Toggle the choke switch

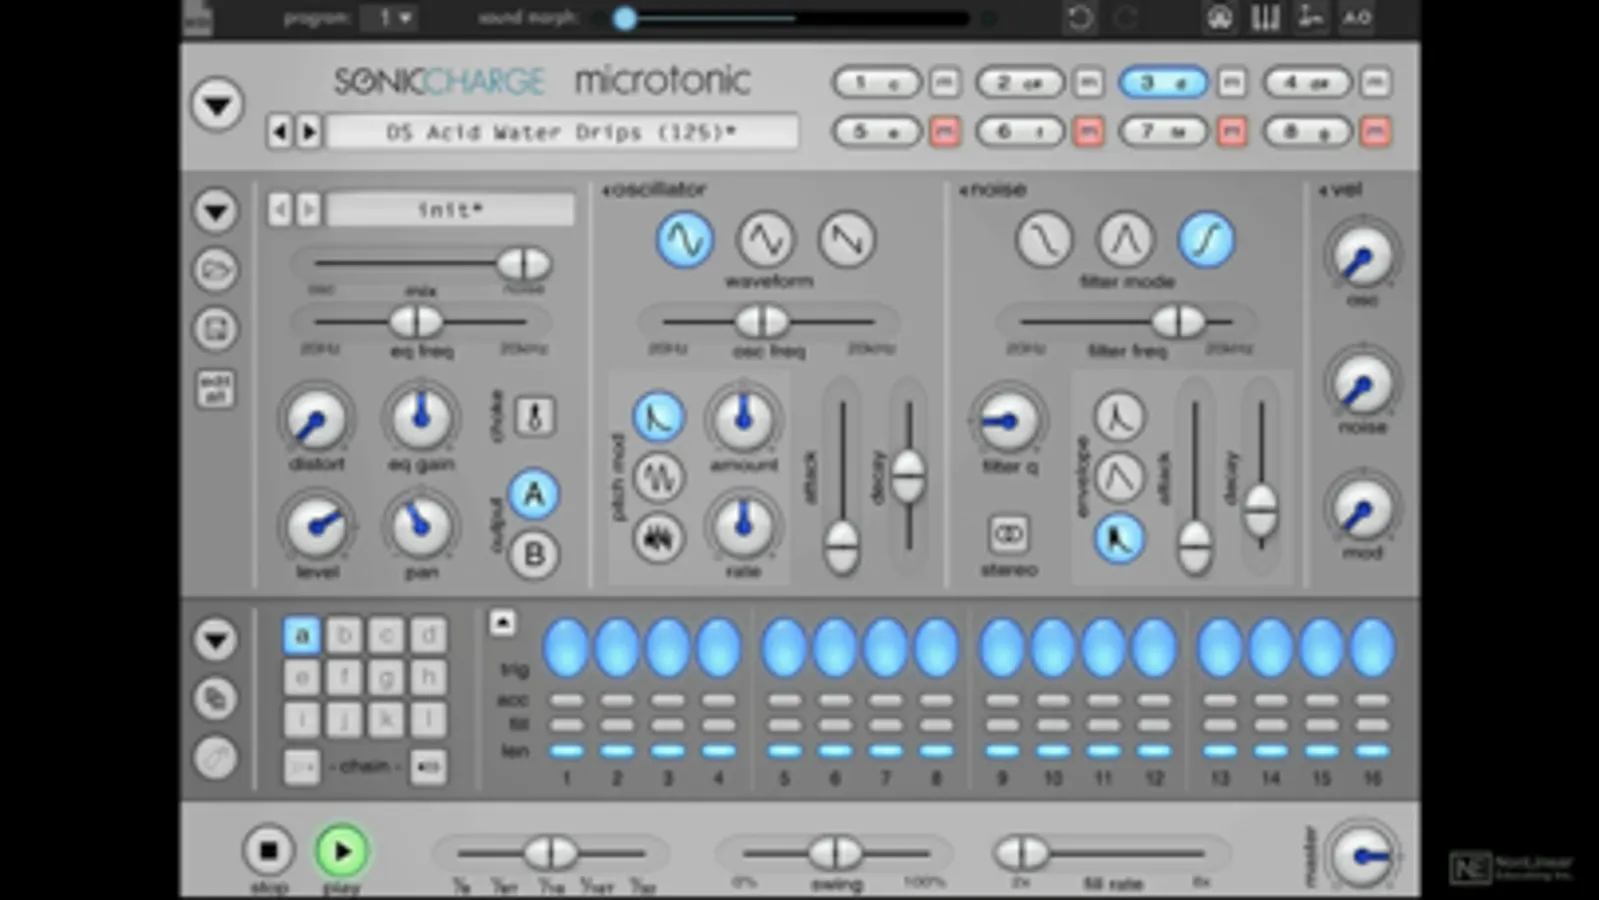tap(534, 416)
